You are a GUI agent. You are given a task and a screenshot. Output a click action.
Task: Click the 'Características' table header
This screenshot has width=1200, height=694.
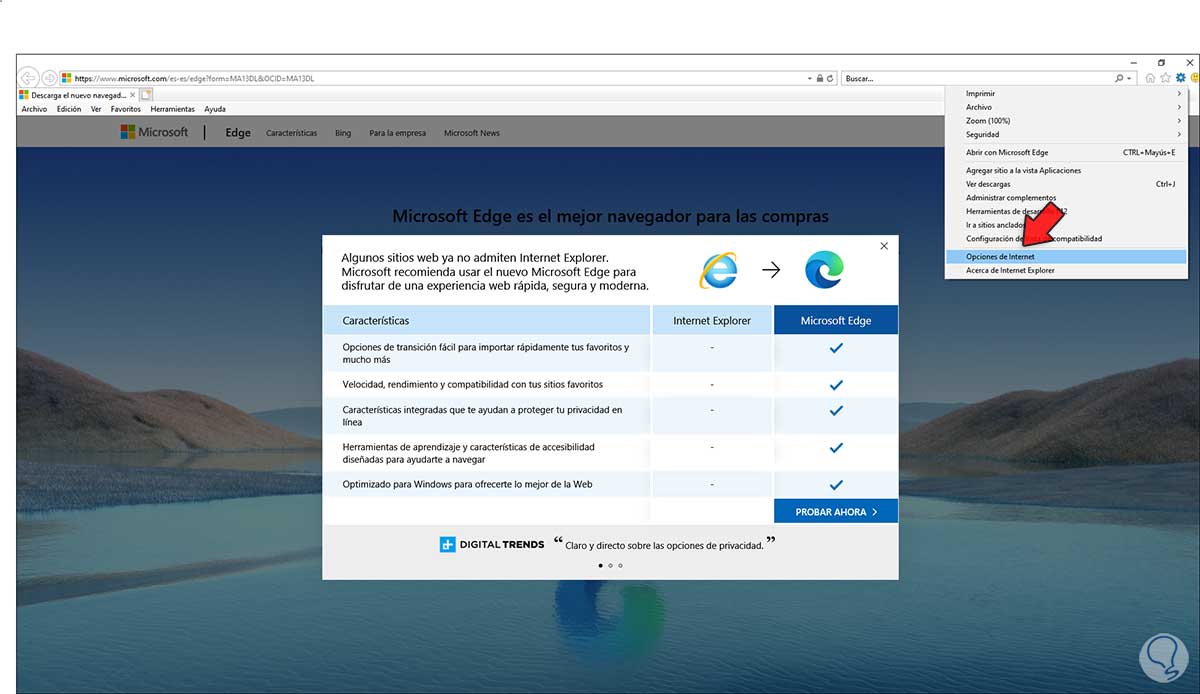486,320
